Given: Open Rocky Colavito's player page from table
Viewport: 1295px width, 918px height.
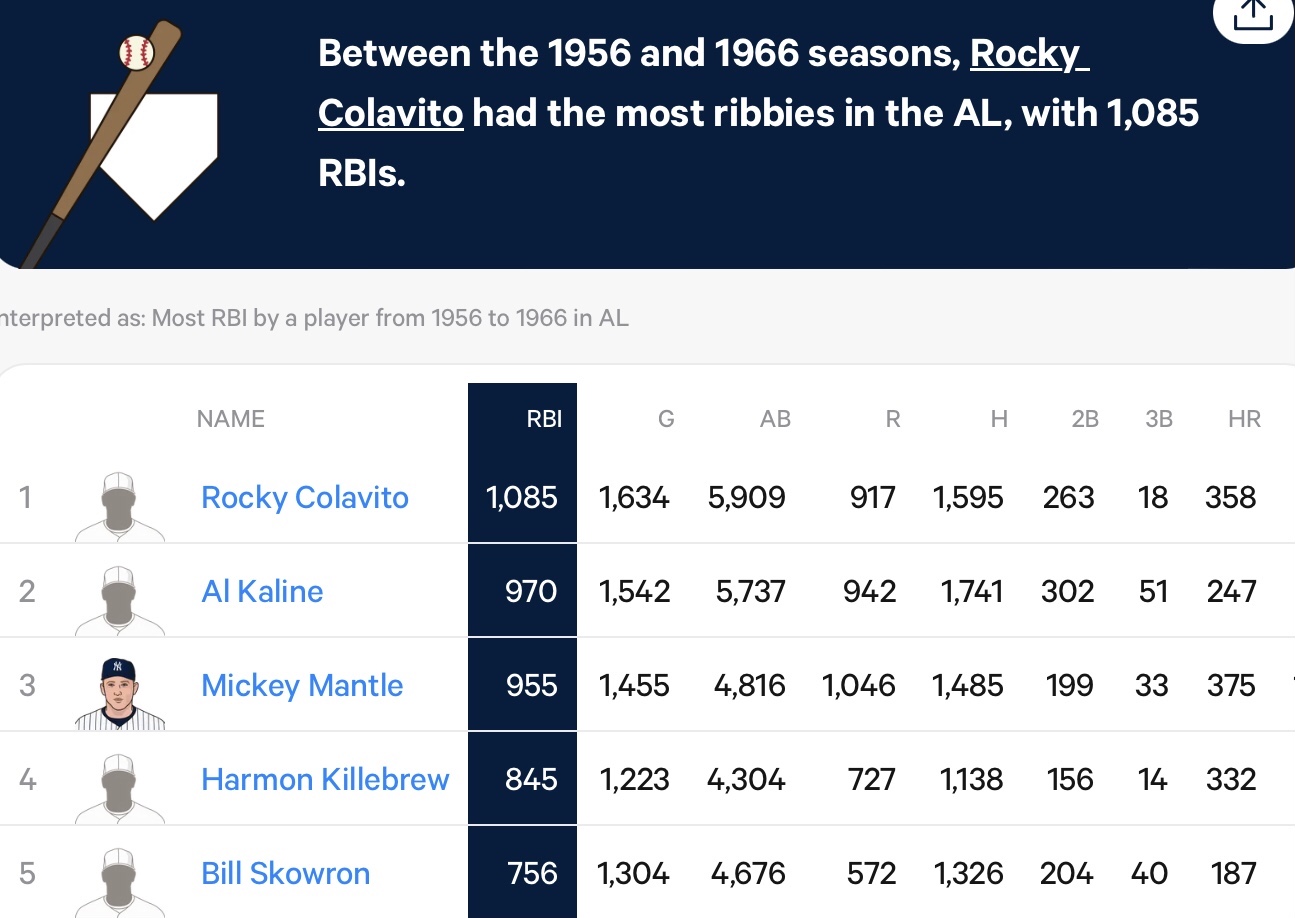Looking at the screenshot, I should (305, 497).
